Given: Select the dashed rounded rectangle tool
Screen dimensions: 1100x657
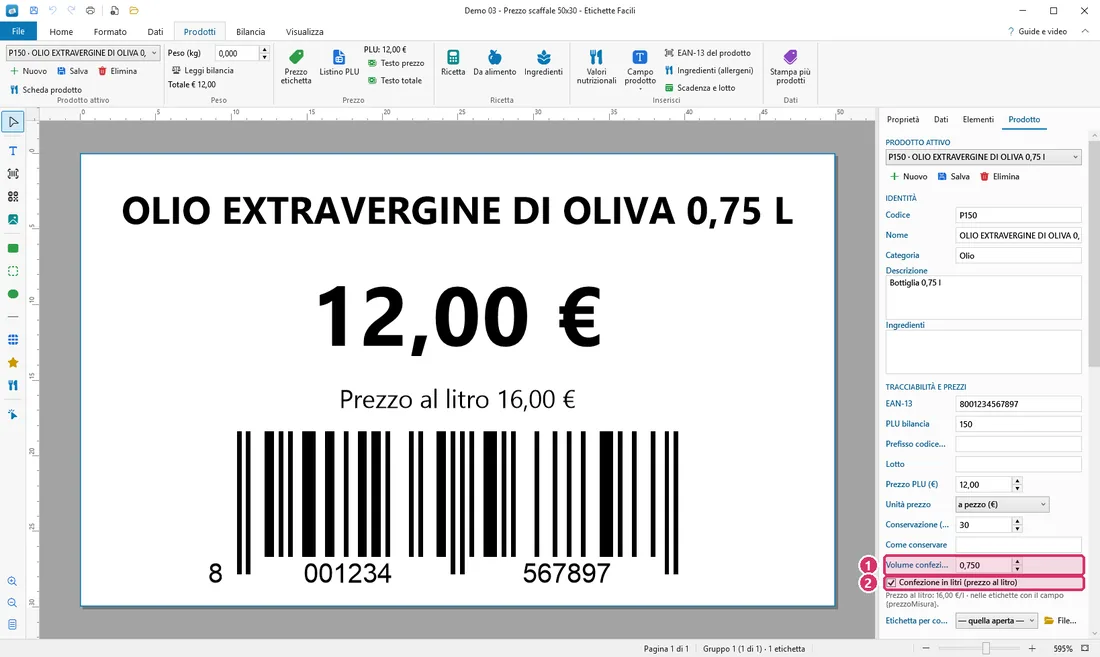Looking at the screenshot, I should pos(13,271).
